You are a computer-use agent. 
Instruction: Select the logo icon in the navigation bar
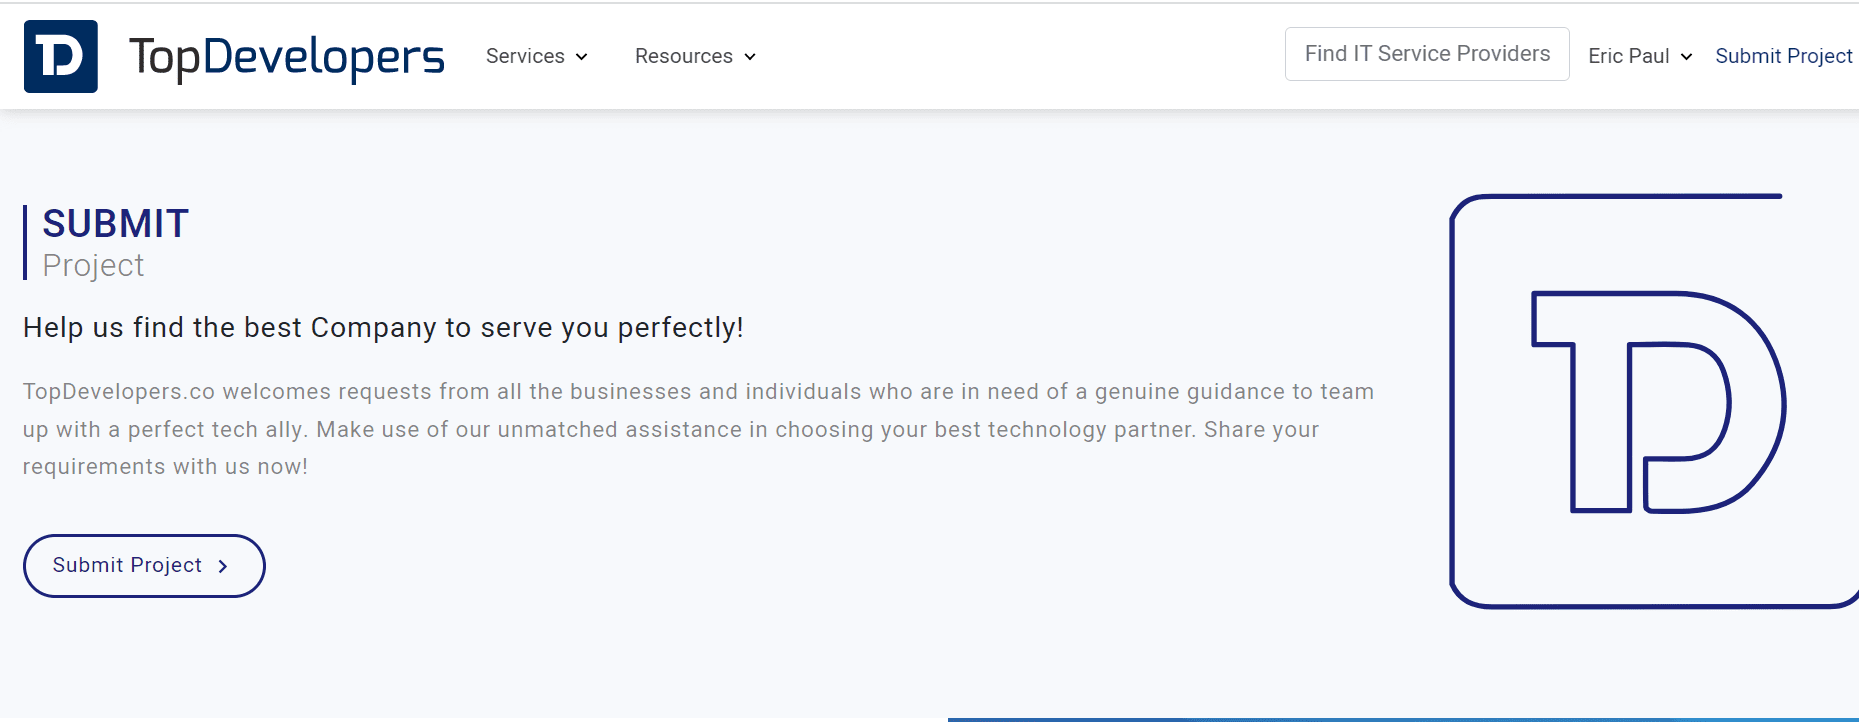point(60,56)
